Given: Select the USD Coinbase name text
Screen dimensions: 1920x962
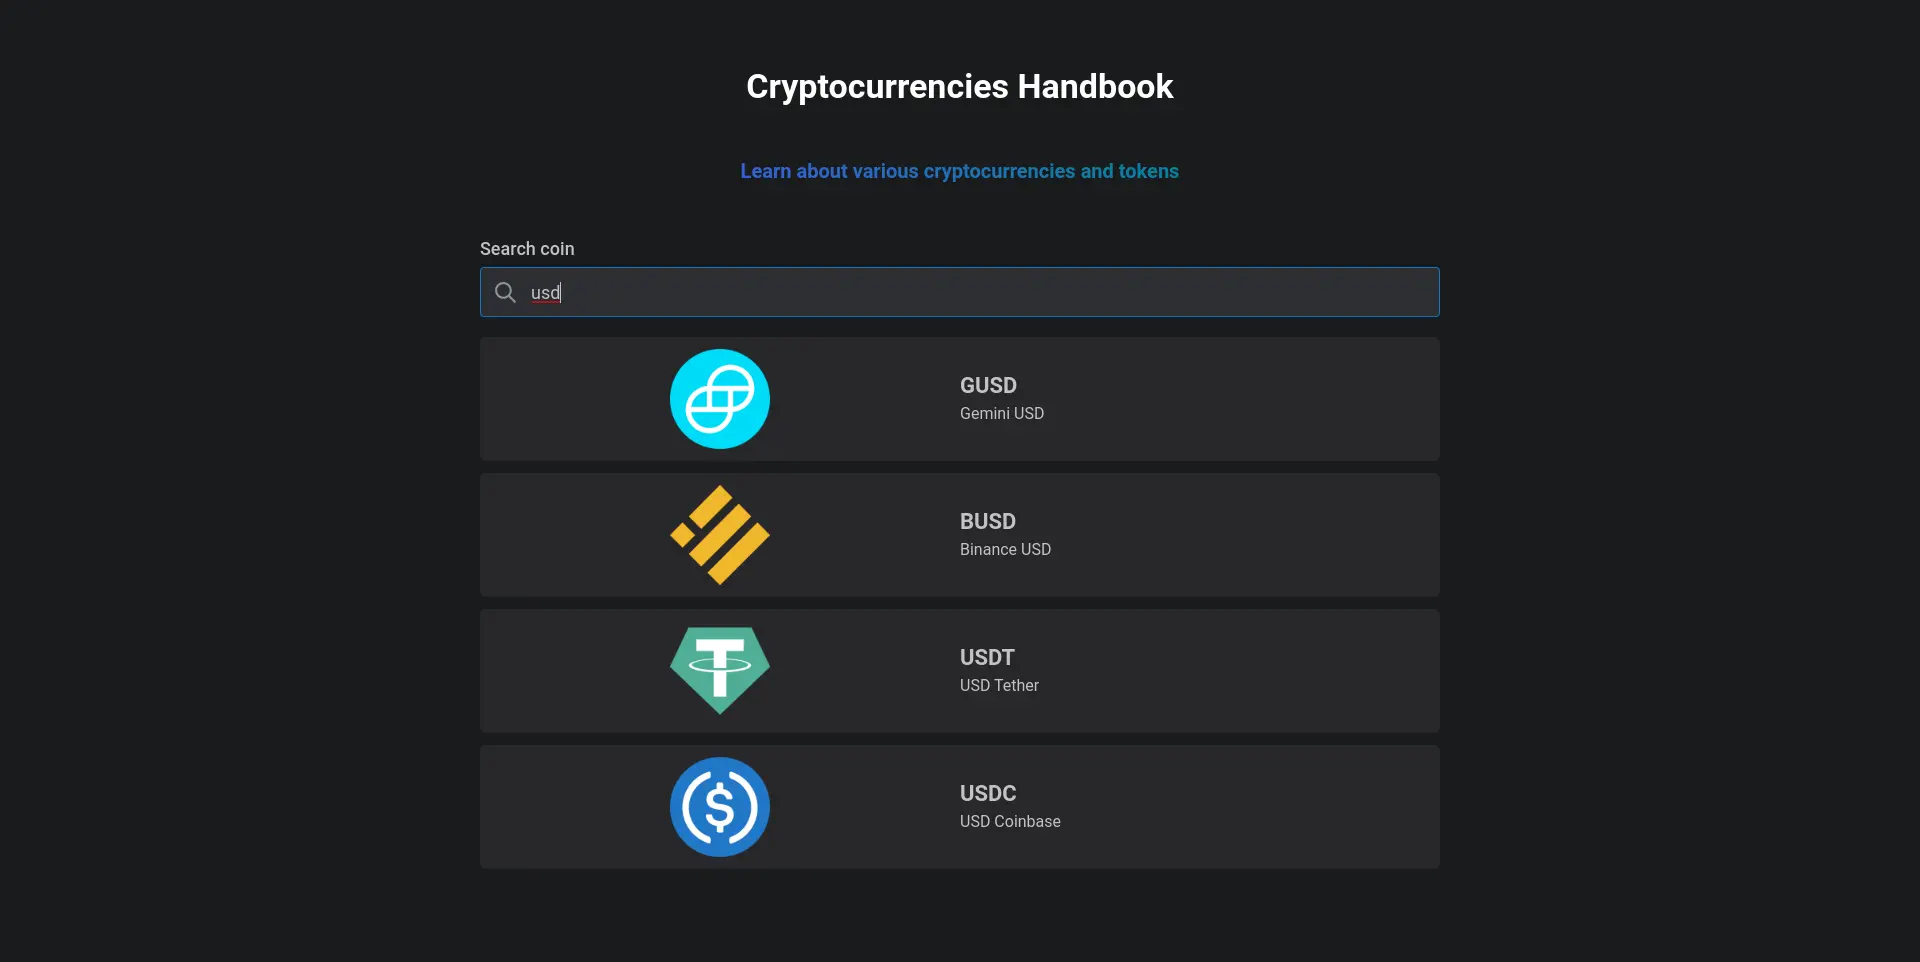Looking at the screenshot, I should 1010,821.
